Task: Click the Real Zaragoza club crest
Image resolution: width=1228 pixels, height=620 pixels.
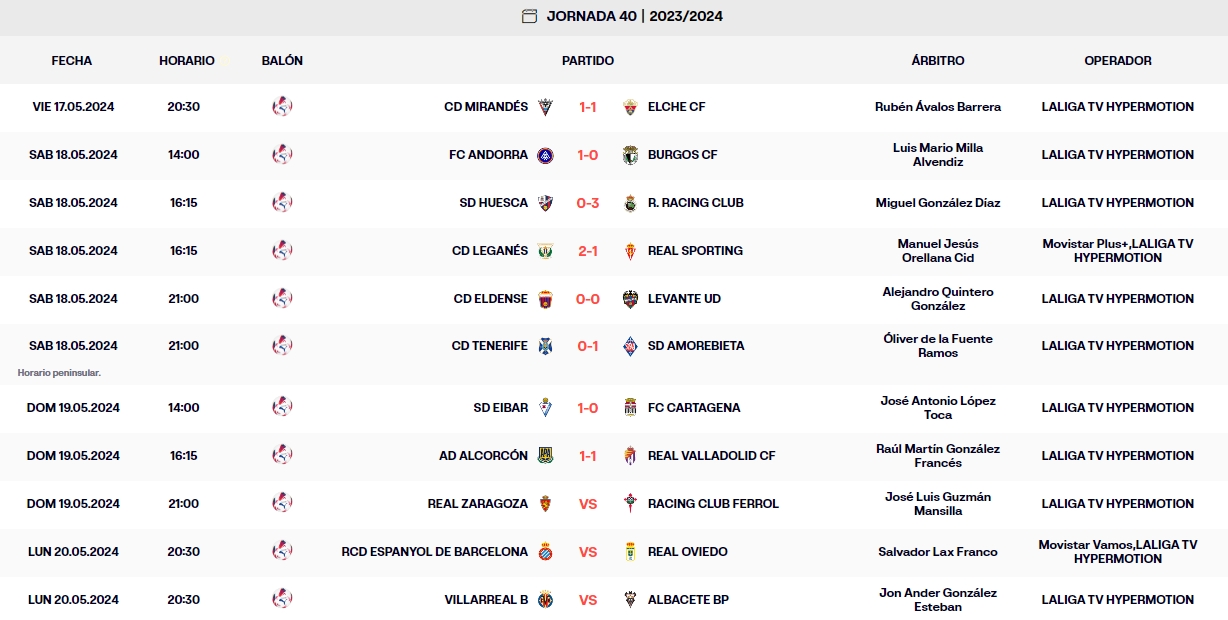Action: tap(545, 504)
